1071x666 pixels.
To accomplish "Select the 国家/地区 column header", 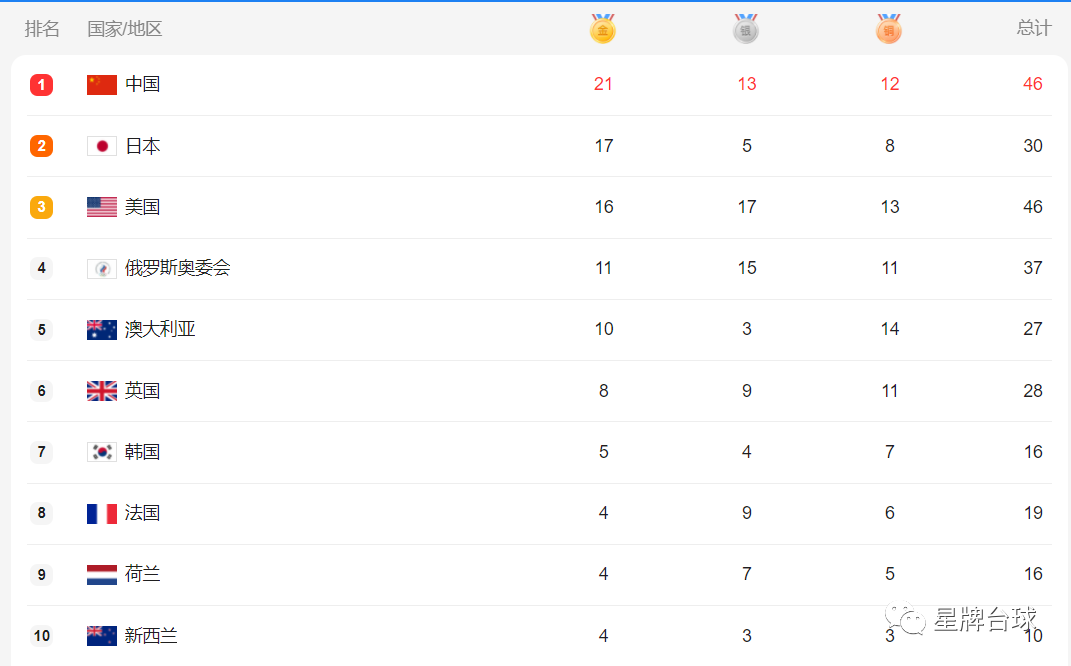I will [x=124, y=29].
